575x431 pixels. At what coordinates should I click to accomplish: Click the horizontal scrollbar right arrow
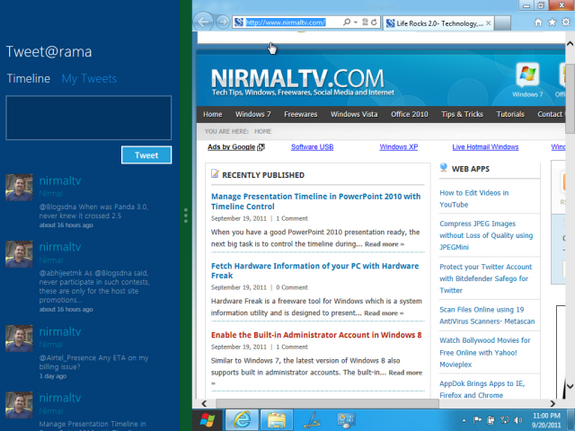(553, 404)
